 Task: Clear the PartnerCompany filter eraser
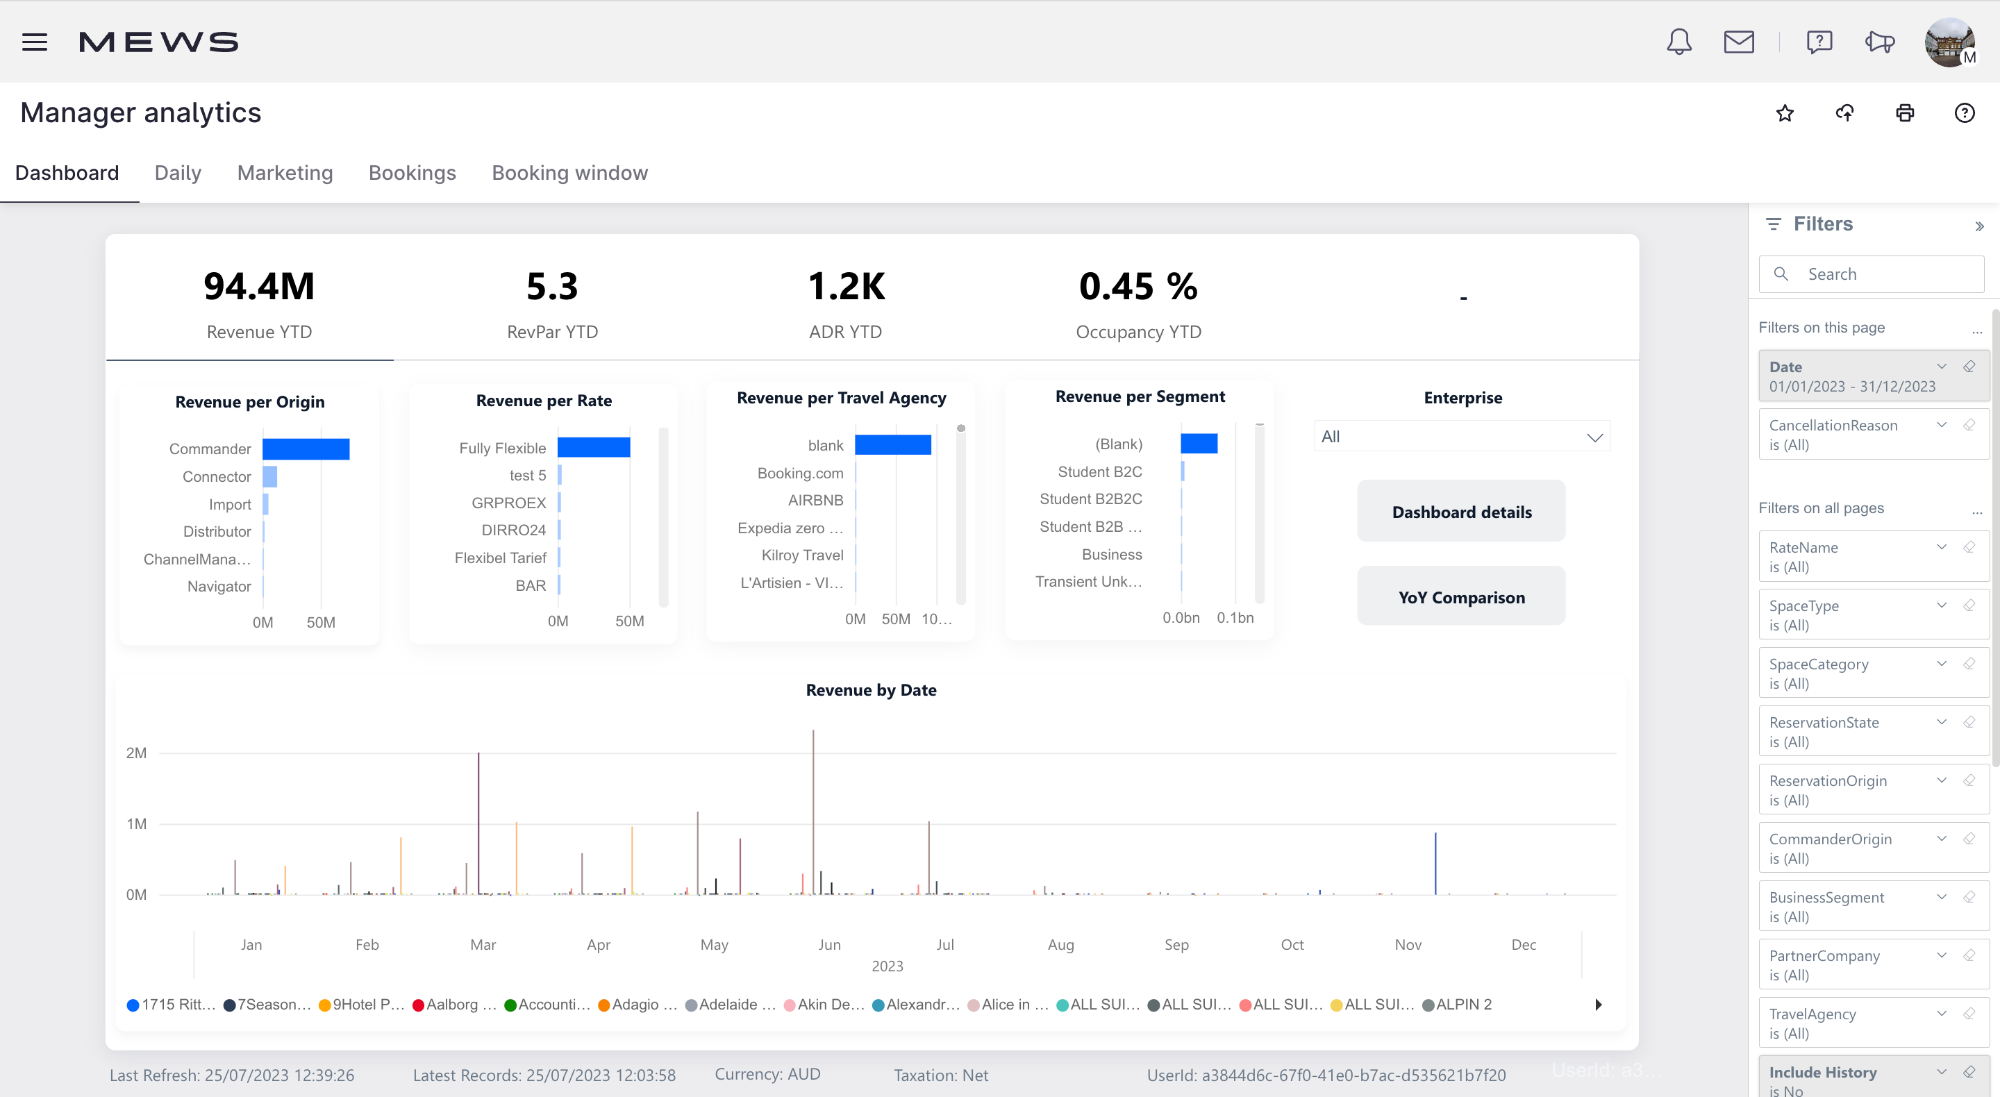click(1969, 955)
